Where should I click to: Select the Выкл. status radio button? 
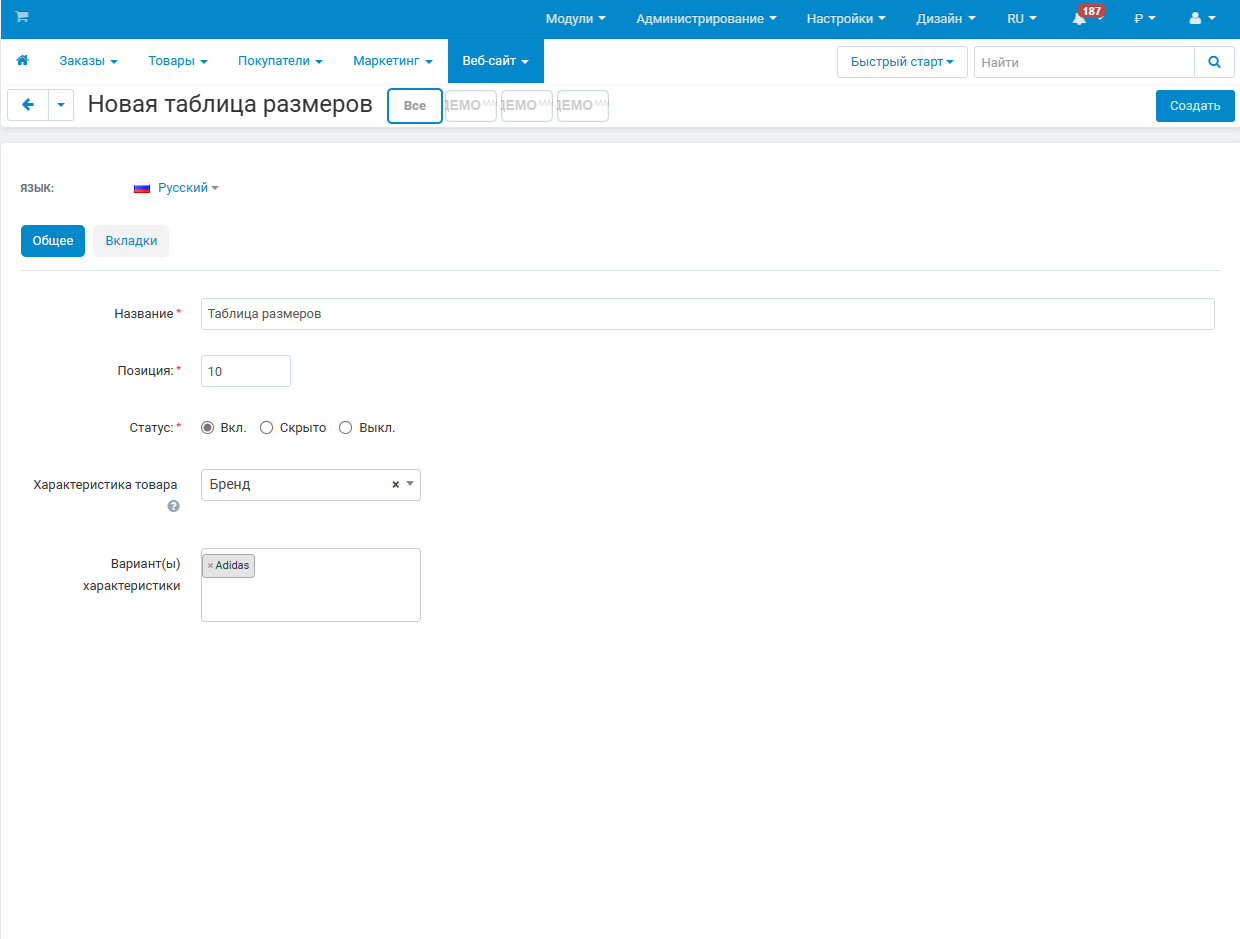[x=346, y=428]
